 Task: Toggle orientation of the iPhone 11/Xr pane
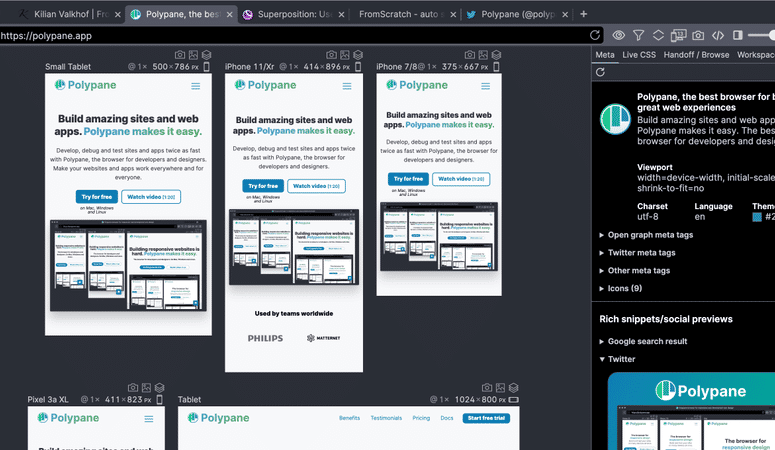pos(358,66)
